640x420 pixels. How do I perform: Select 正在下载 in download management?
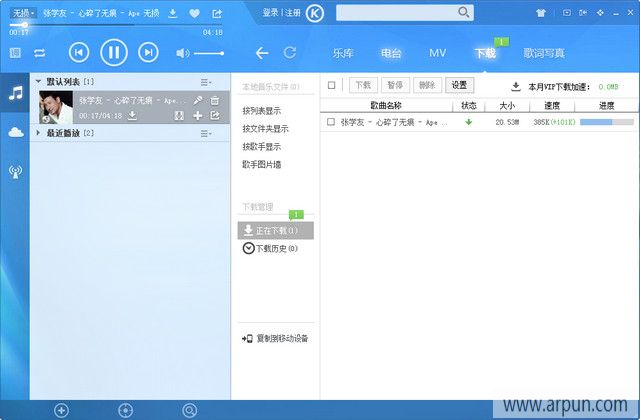pos(276,231)
